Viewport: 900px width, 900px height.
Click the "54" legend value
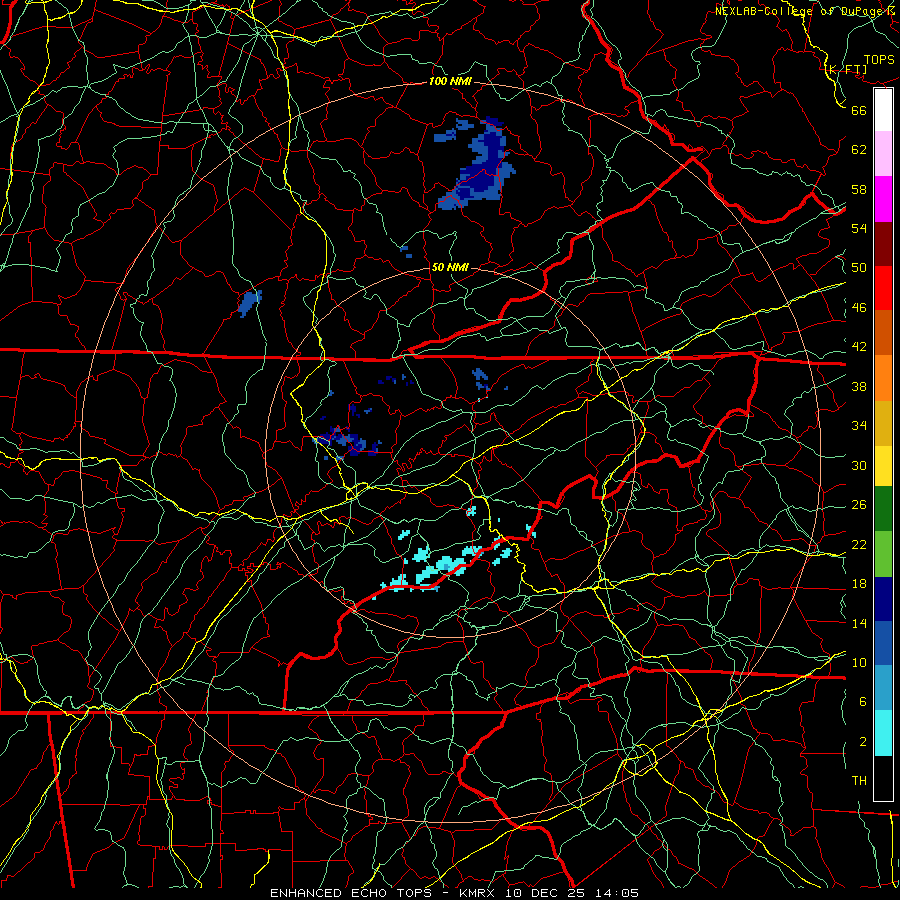click(859, 228)
